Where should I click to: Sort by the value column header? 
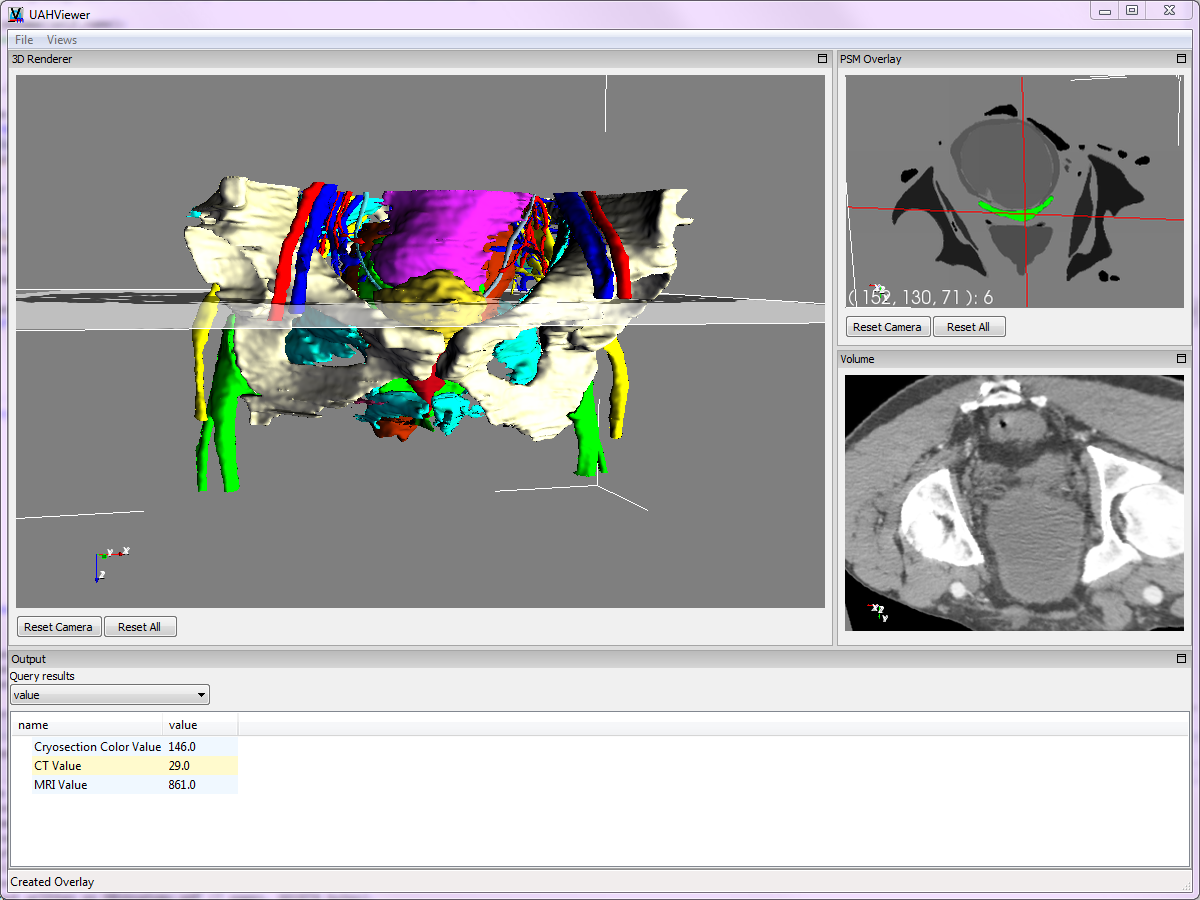coord(199,725)
